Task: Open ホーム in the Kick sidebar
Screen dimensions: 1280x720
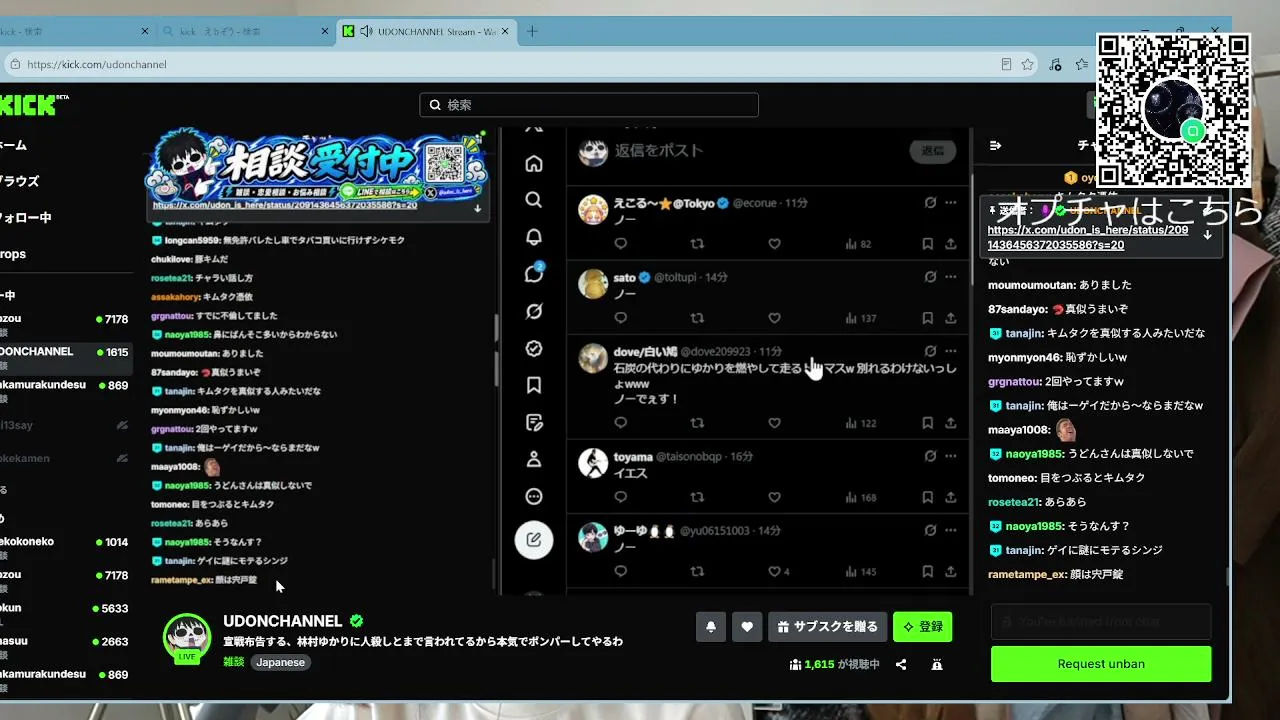Action: coord(14,145)
